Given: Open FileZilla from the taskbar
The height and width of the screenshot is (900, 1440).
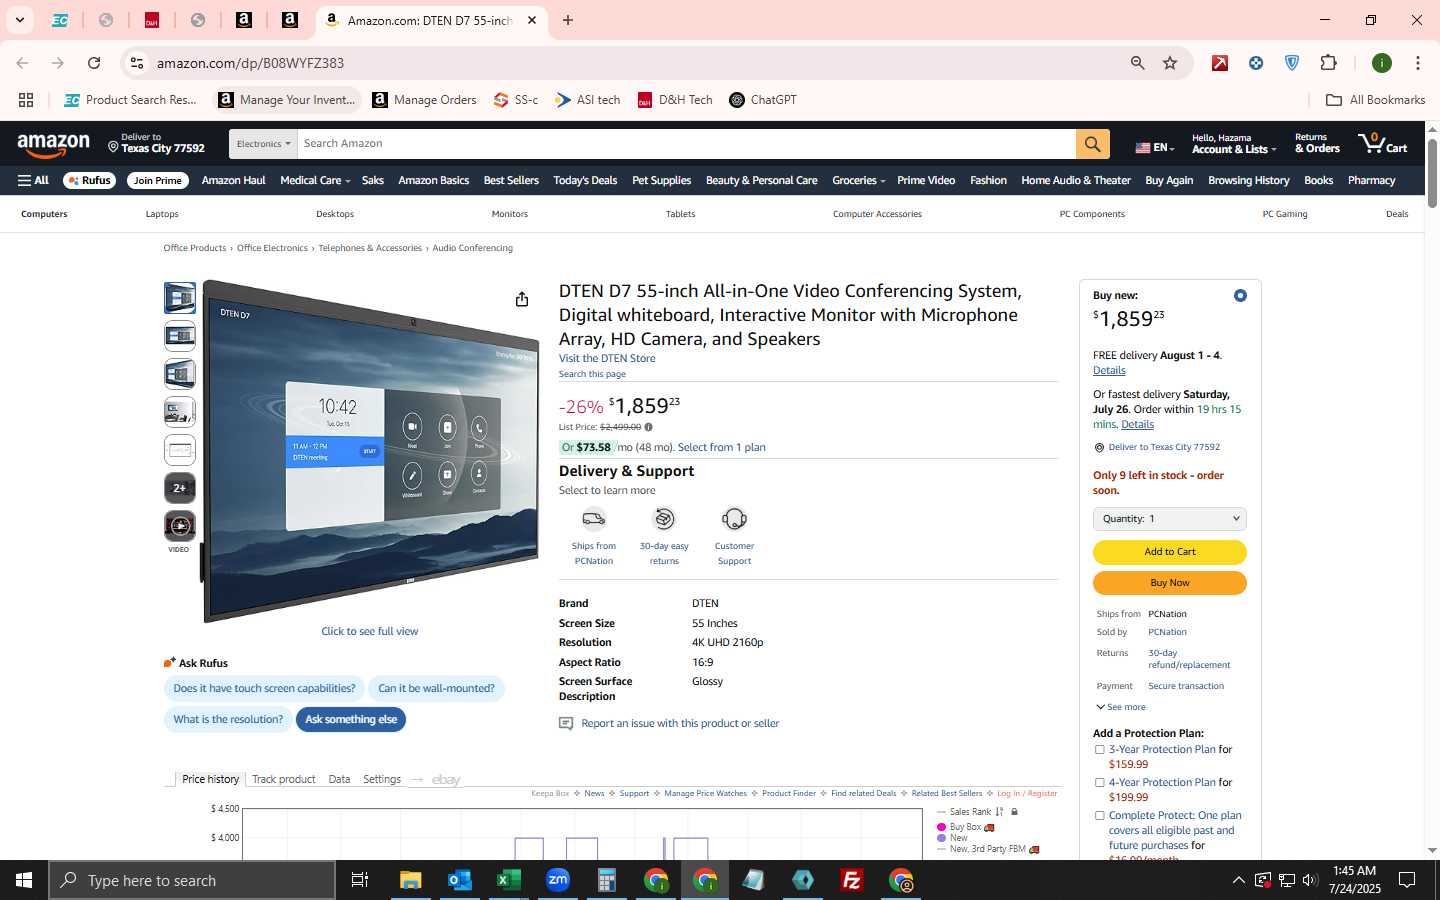Looking at the screenshot, I should pos(852,880).
